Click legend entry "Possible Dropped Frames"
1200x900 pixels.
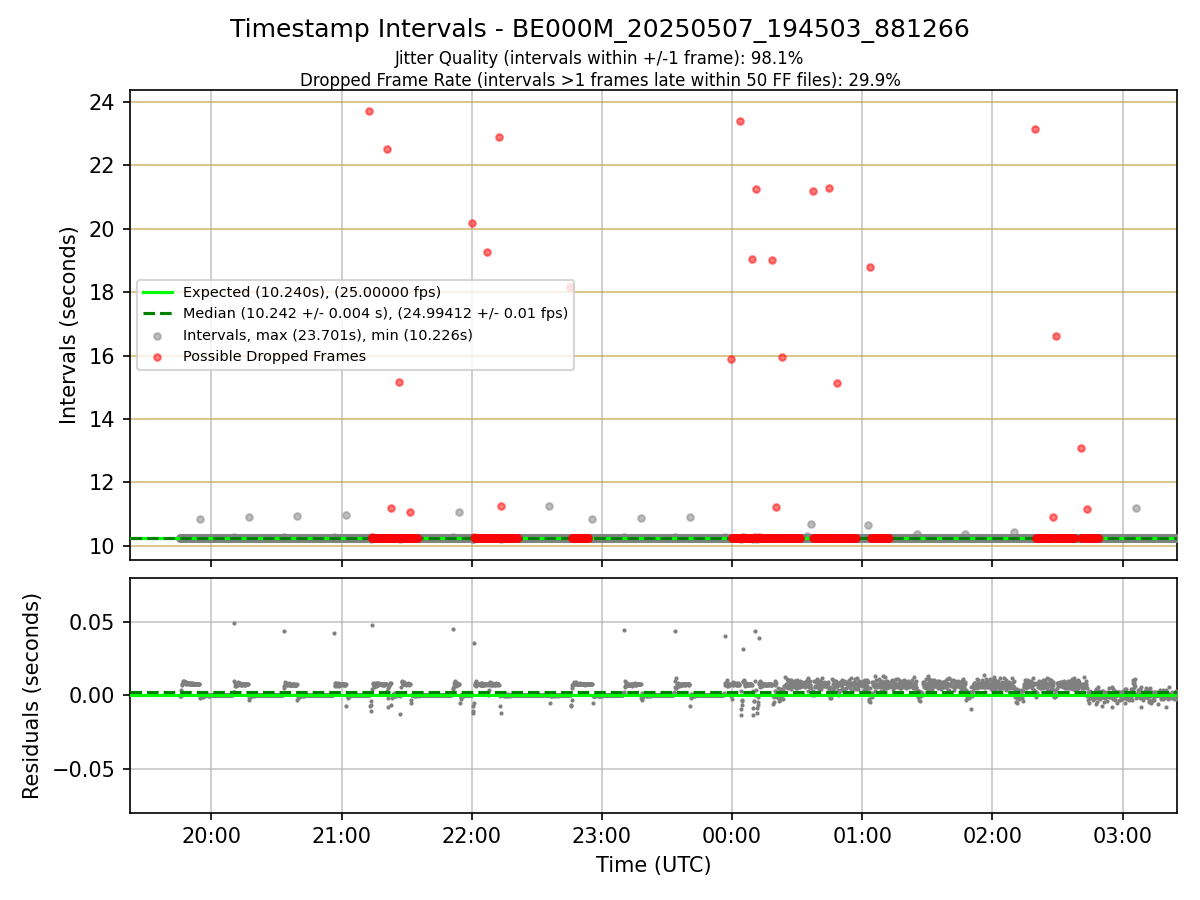275,356
